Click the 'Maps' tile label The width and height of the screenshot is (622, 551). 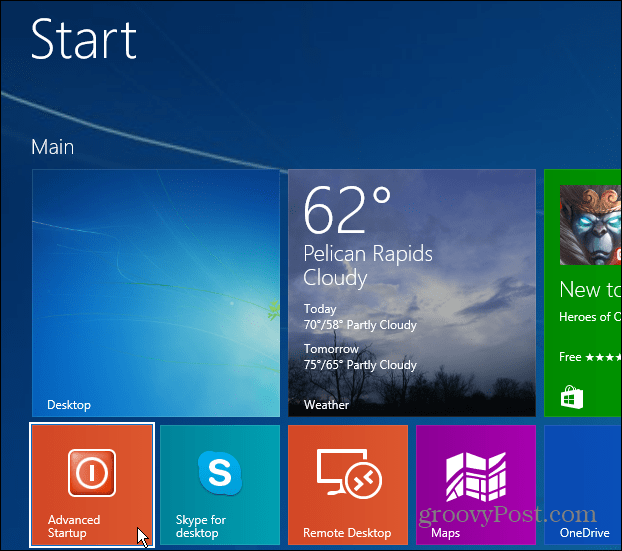(x=445, y=533)
